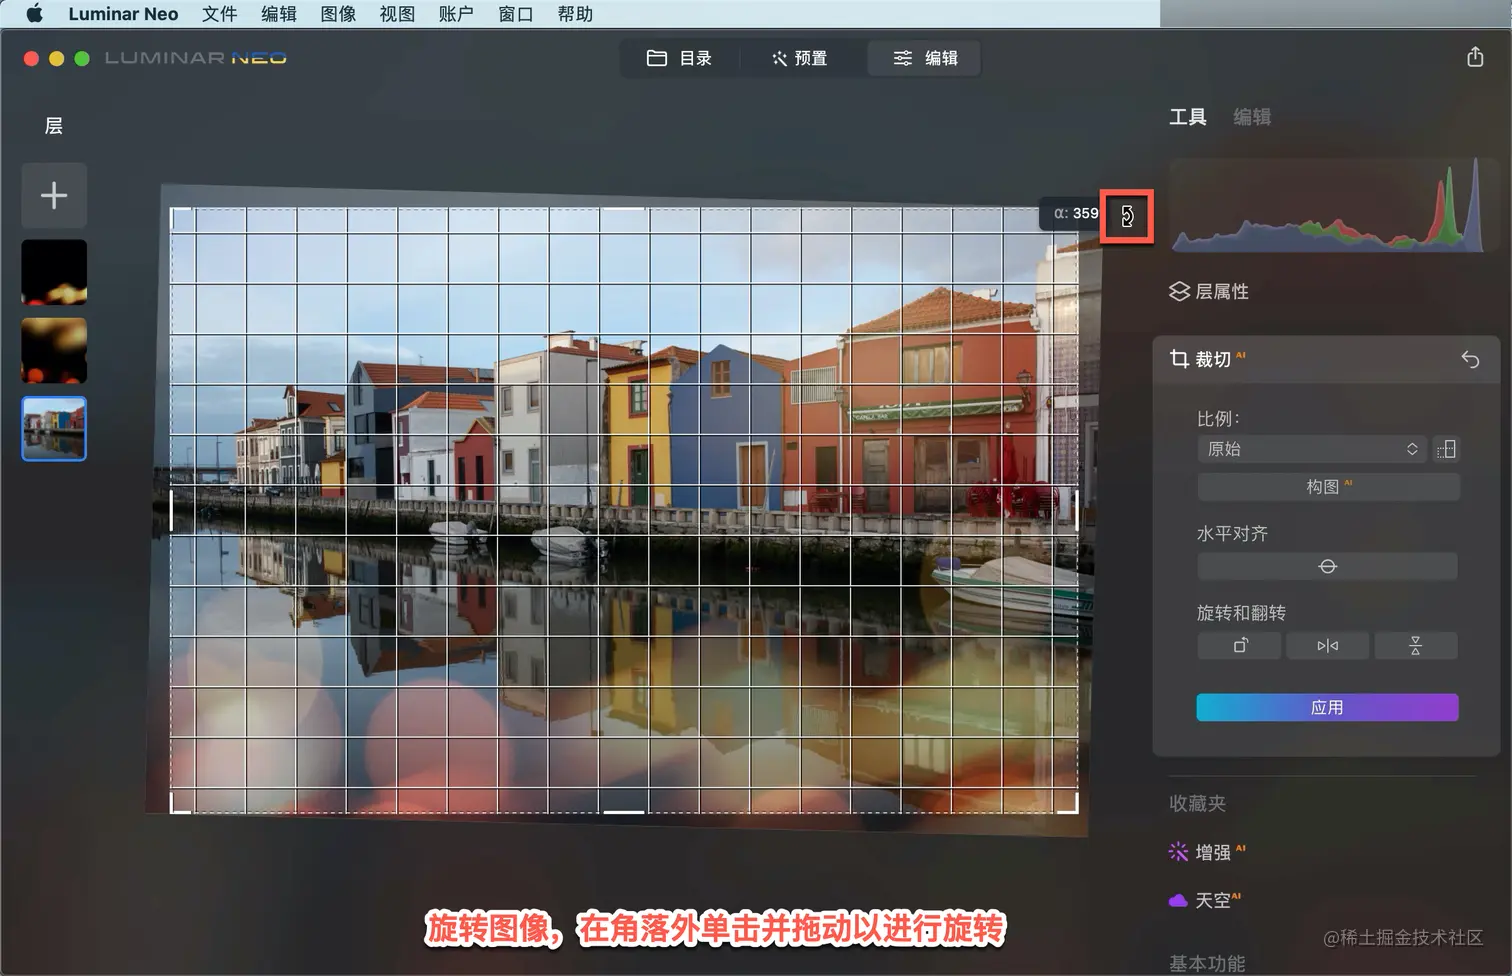Swap crop ratio orientation icon

click(1446, 449)
